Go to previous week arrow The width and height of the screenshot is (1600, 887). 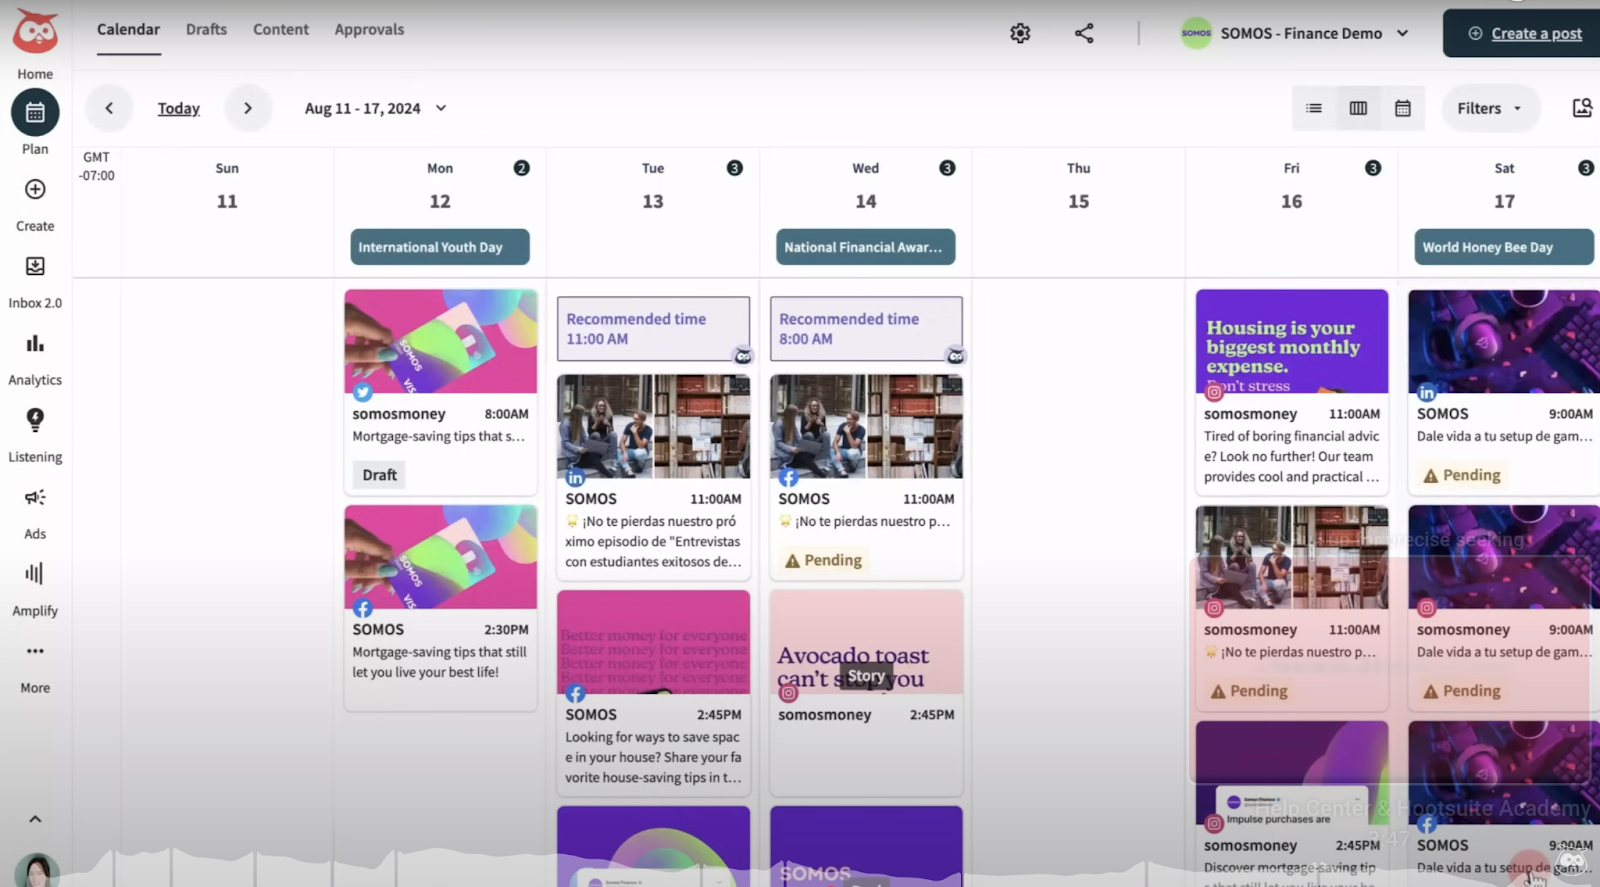click(x=109, y=108)
